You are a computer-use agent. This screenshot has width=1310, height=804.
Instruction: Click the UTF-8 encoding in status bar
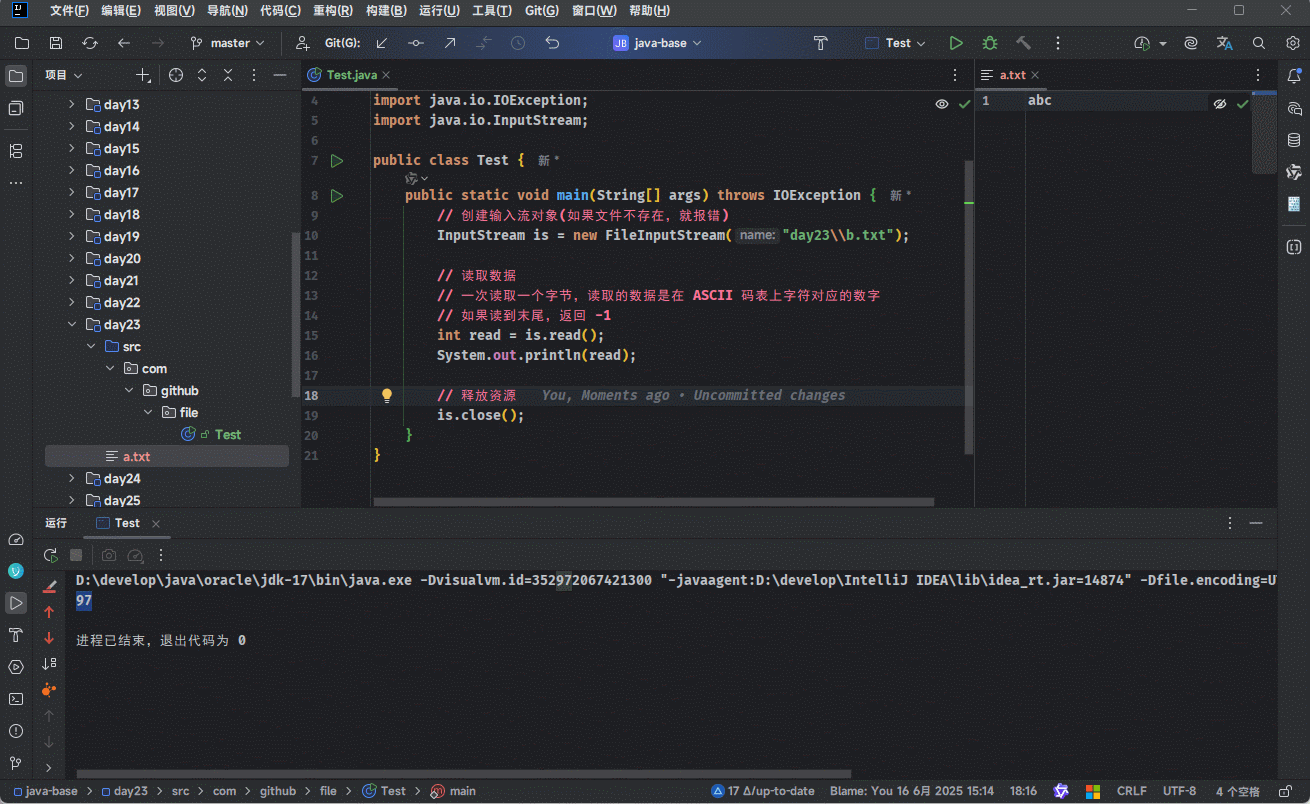[1179, 791]
